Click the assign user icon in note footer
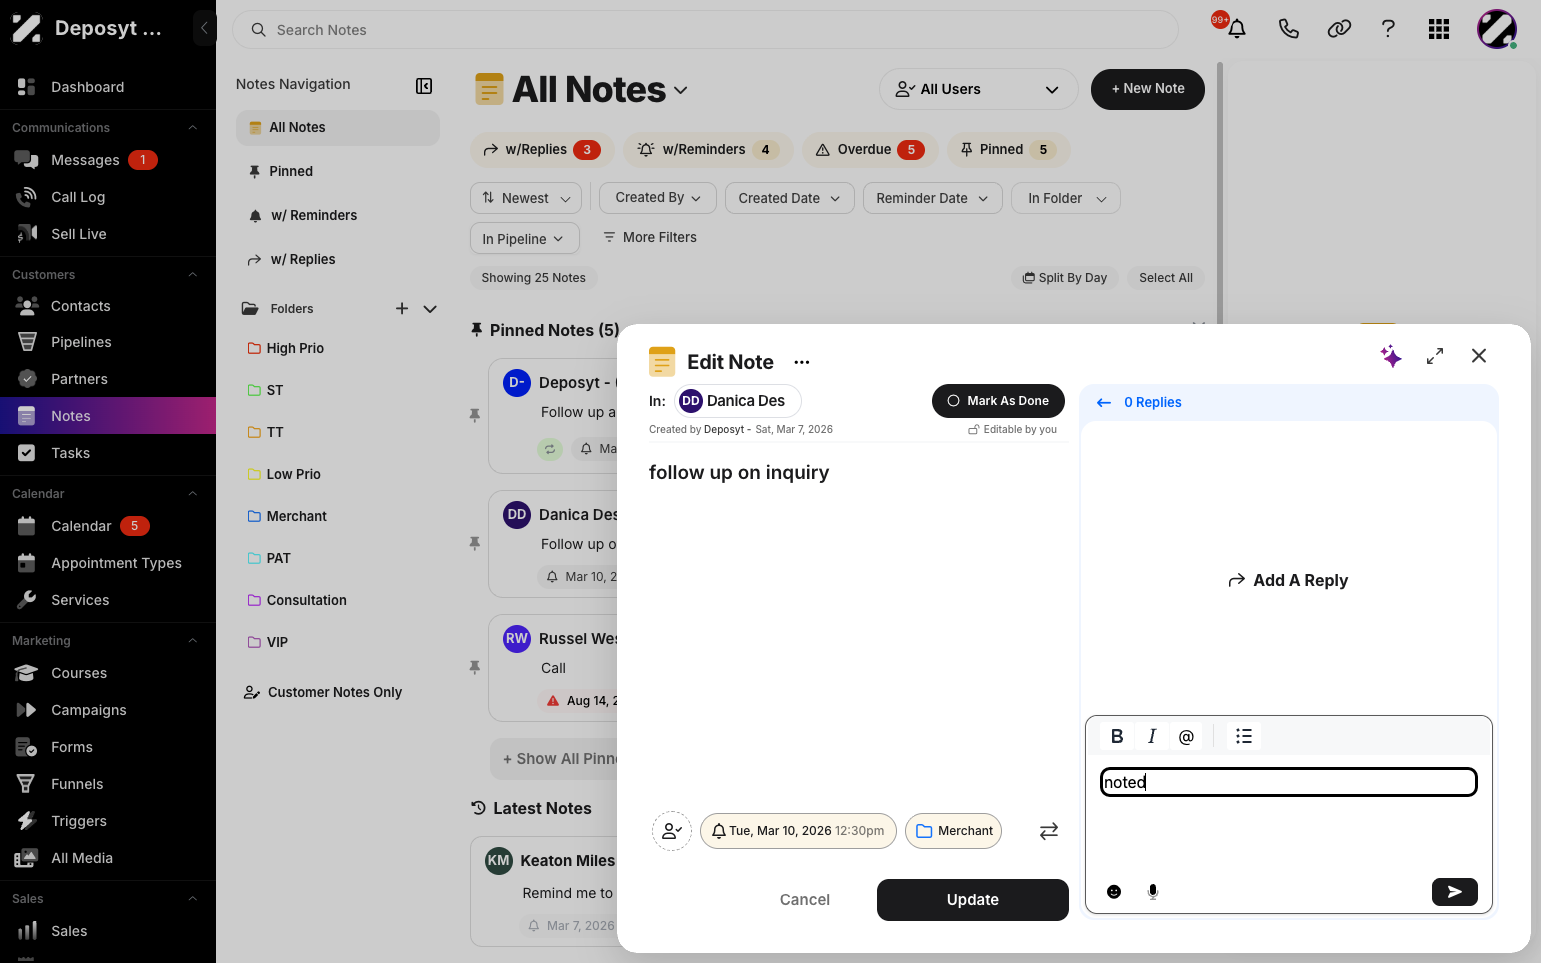Screen dimensions: 1541x963 (x=672, y=831)
